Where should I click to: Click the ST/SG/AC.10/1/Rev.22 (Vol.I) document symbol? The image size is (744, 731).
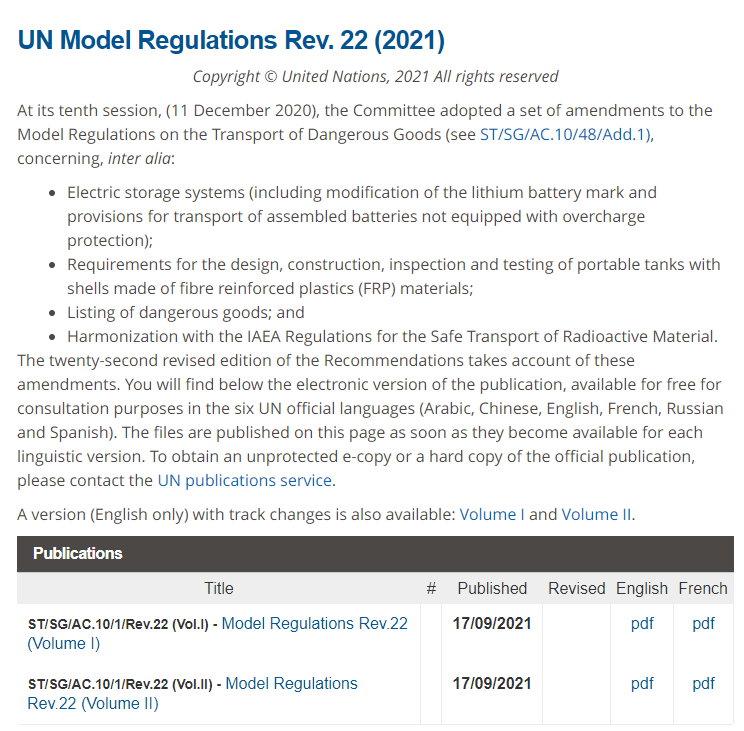click(x=118, y=624)
